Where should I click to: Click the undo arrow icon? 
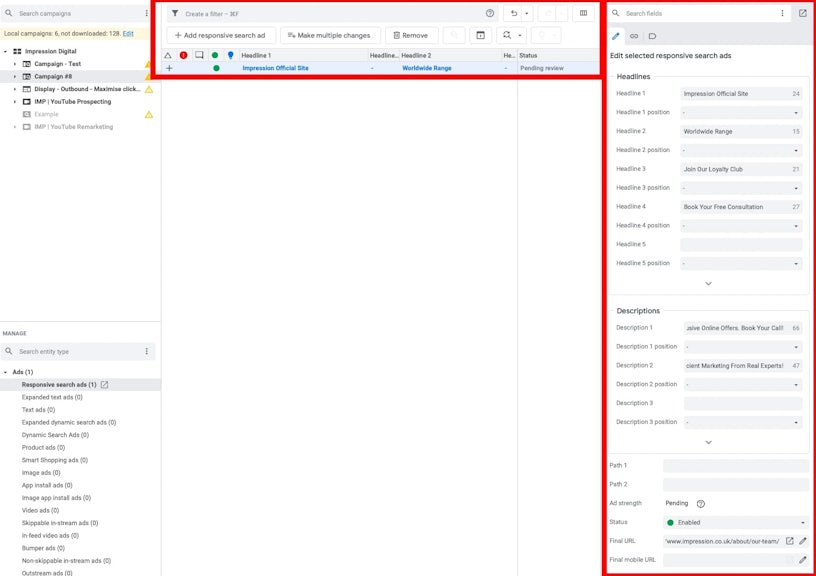tap(513, 14)
